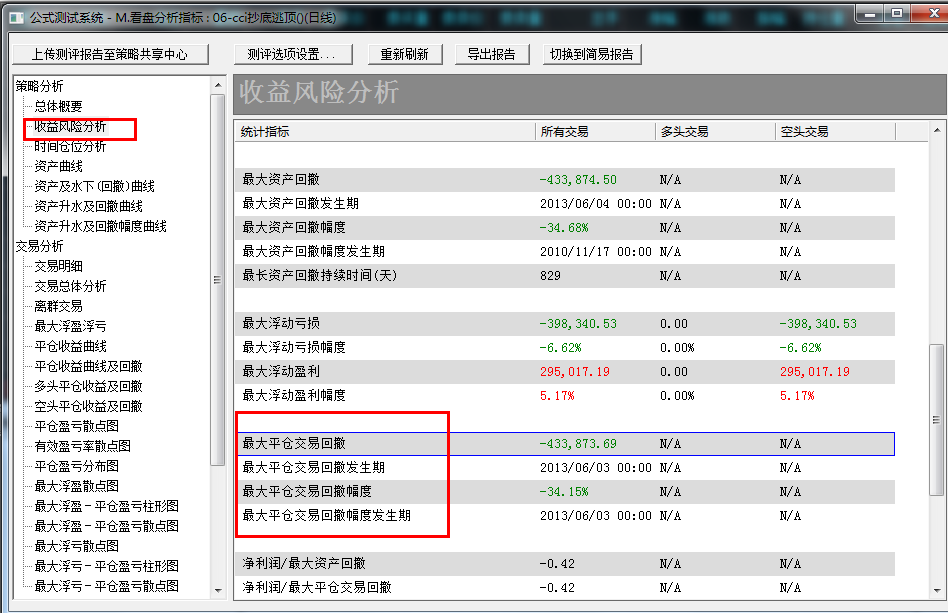Click the 829 days value cell

550,276
